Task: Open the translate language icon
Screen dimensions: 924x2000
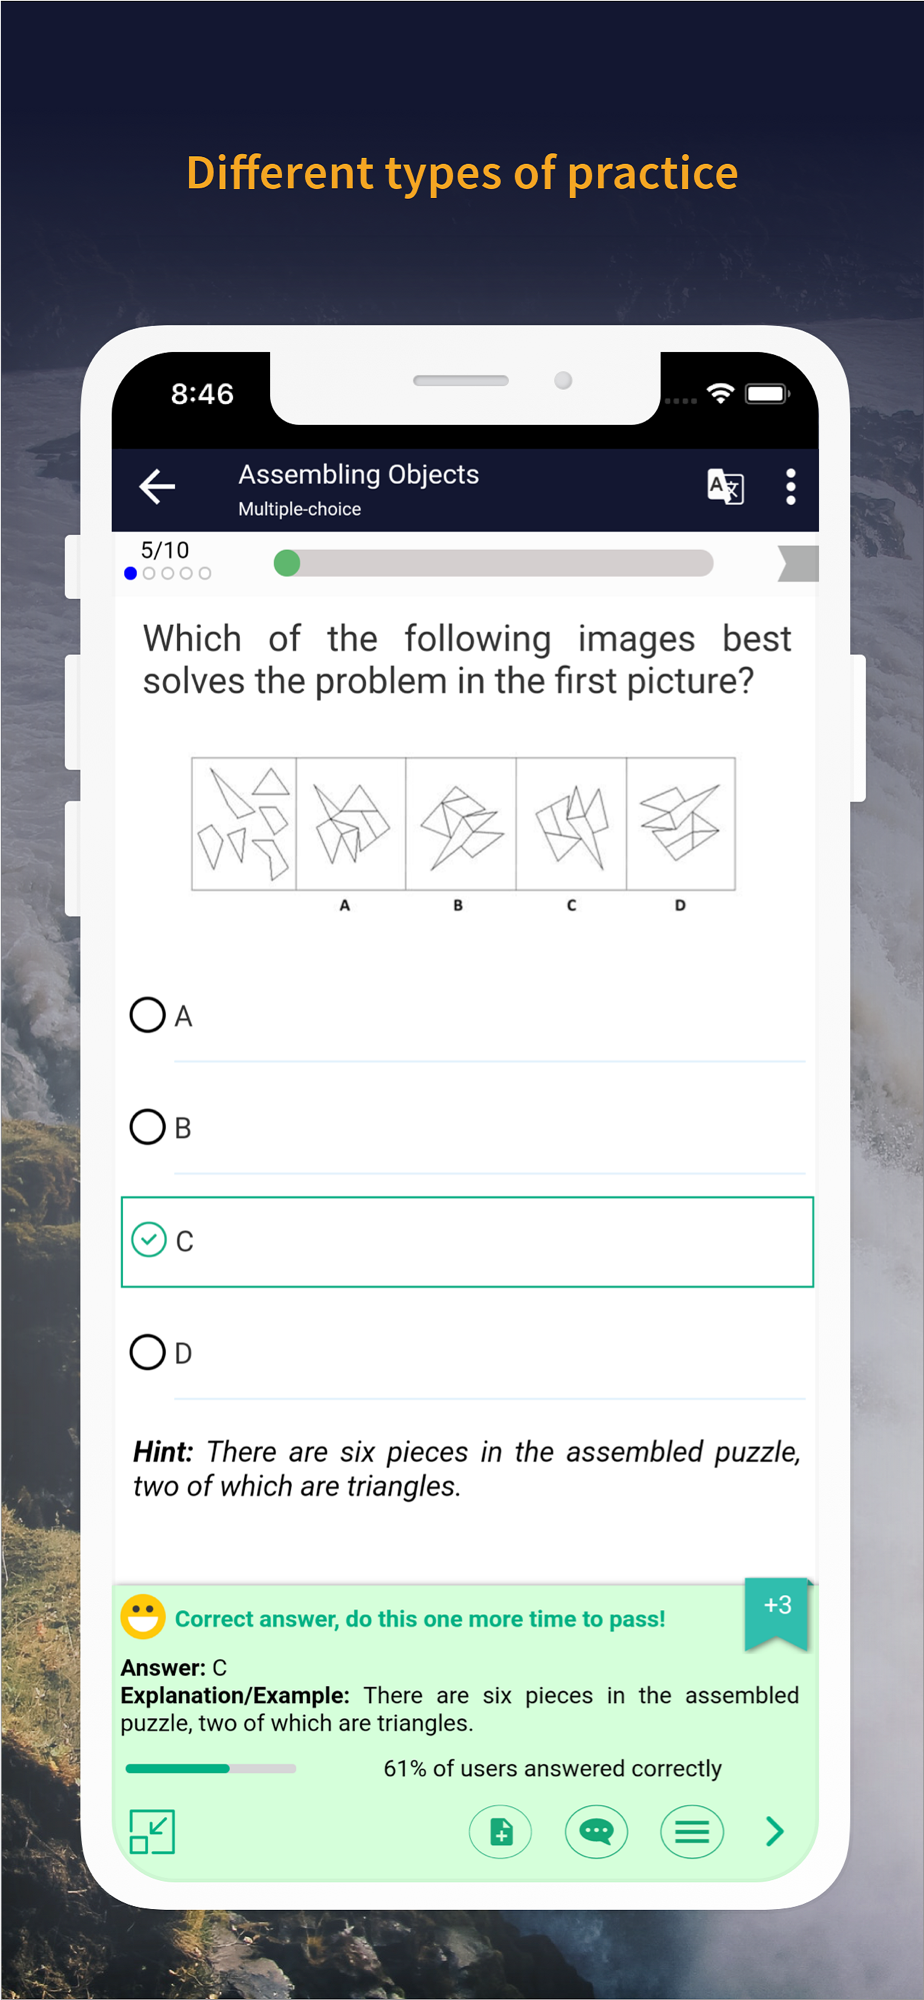Action: click(x=725, y=487)
